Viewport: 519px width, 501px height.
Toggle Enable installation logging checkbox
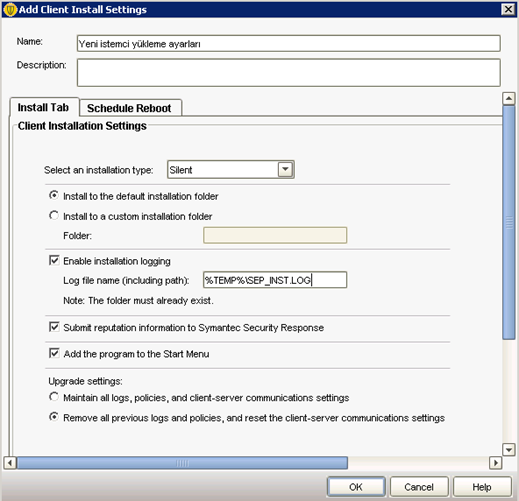(54, 260)
